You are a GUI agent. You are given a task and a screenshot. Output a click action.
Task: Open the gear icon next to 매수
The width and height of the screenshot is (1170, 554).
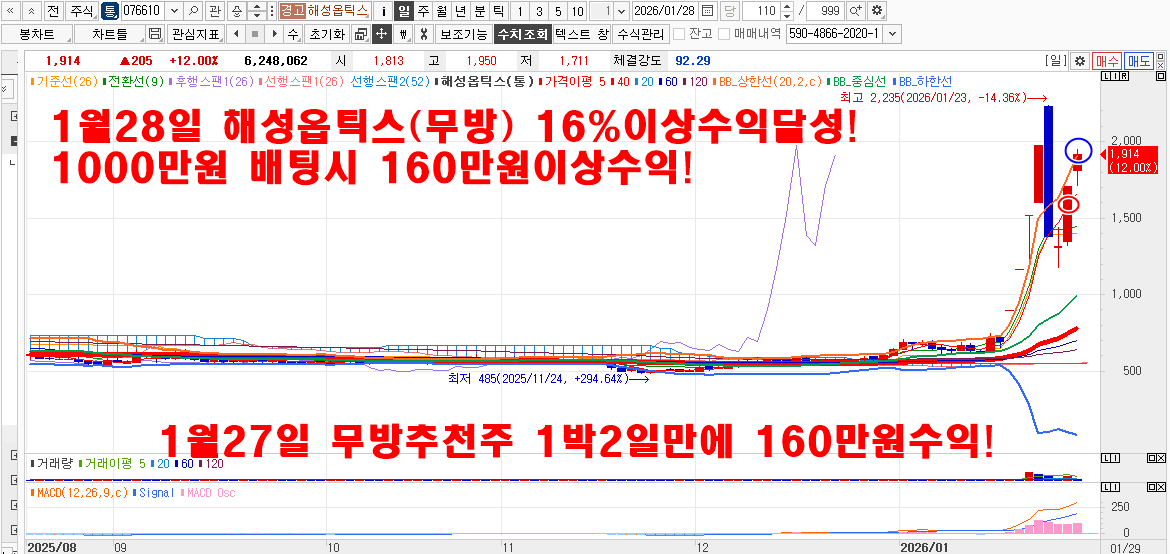1079,61
